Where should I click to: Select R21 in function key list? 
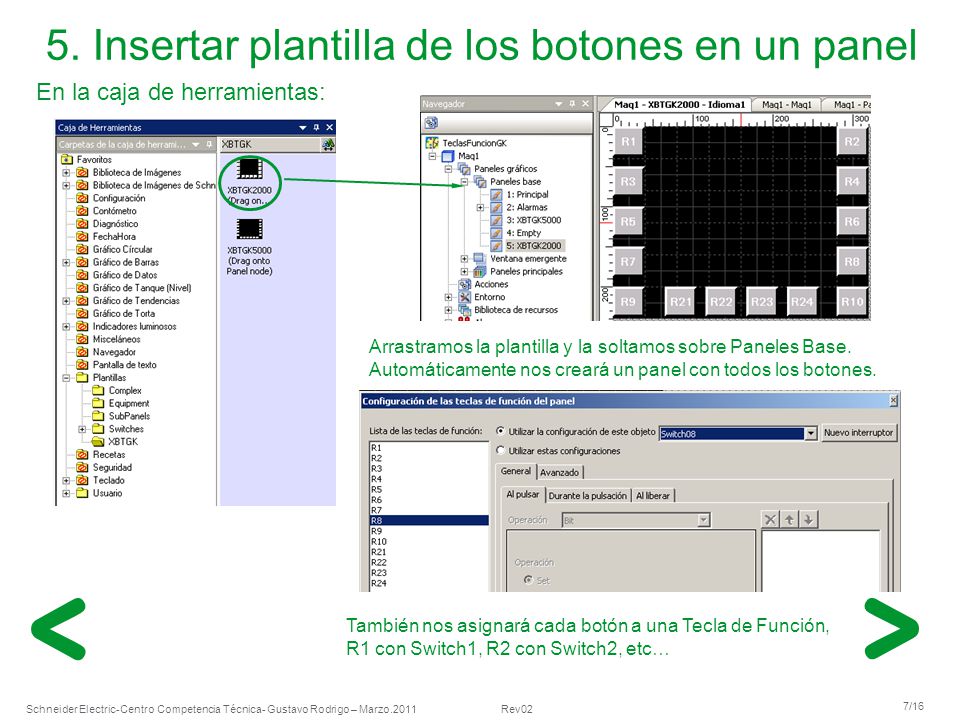point(429,552)
